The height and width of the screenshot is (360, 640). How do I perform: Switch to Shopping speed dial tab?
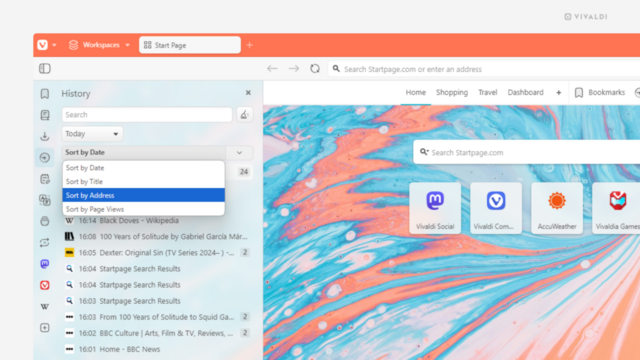(452, 92)
